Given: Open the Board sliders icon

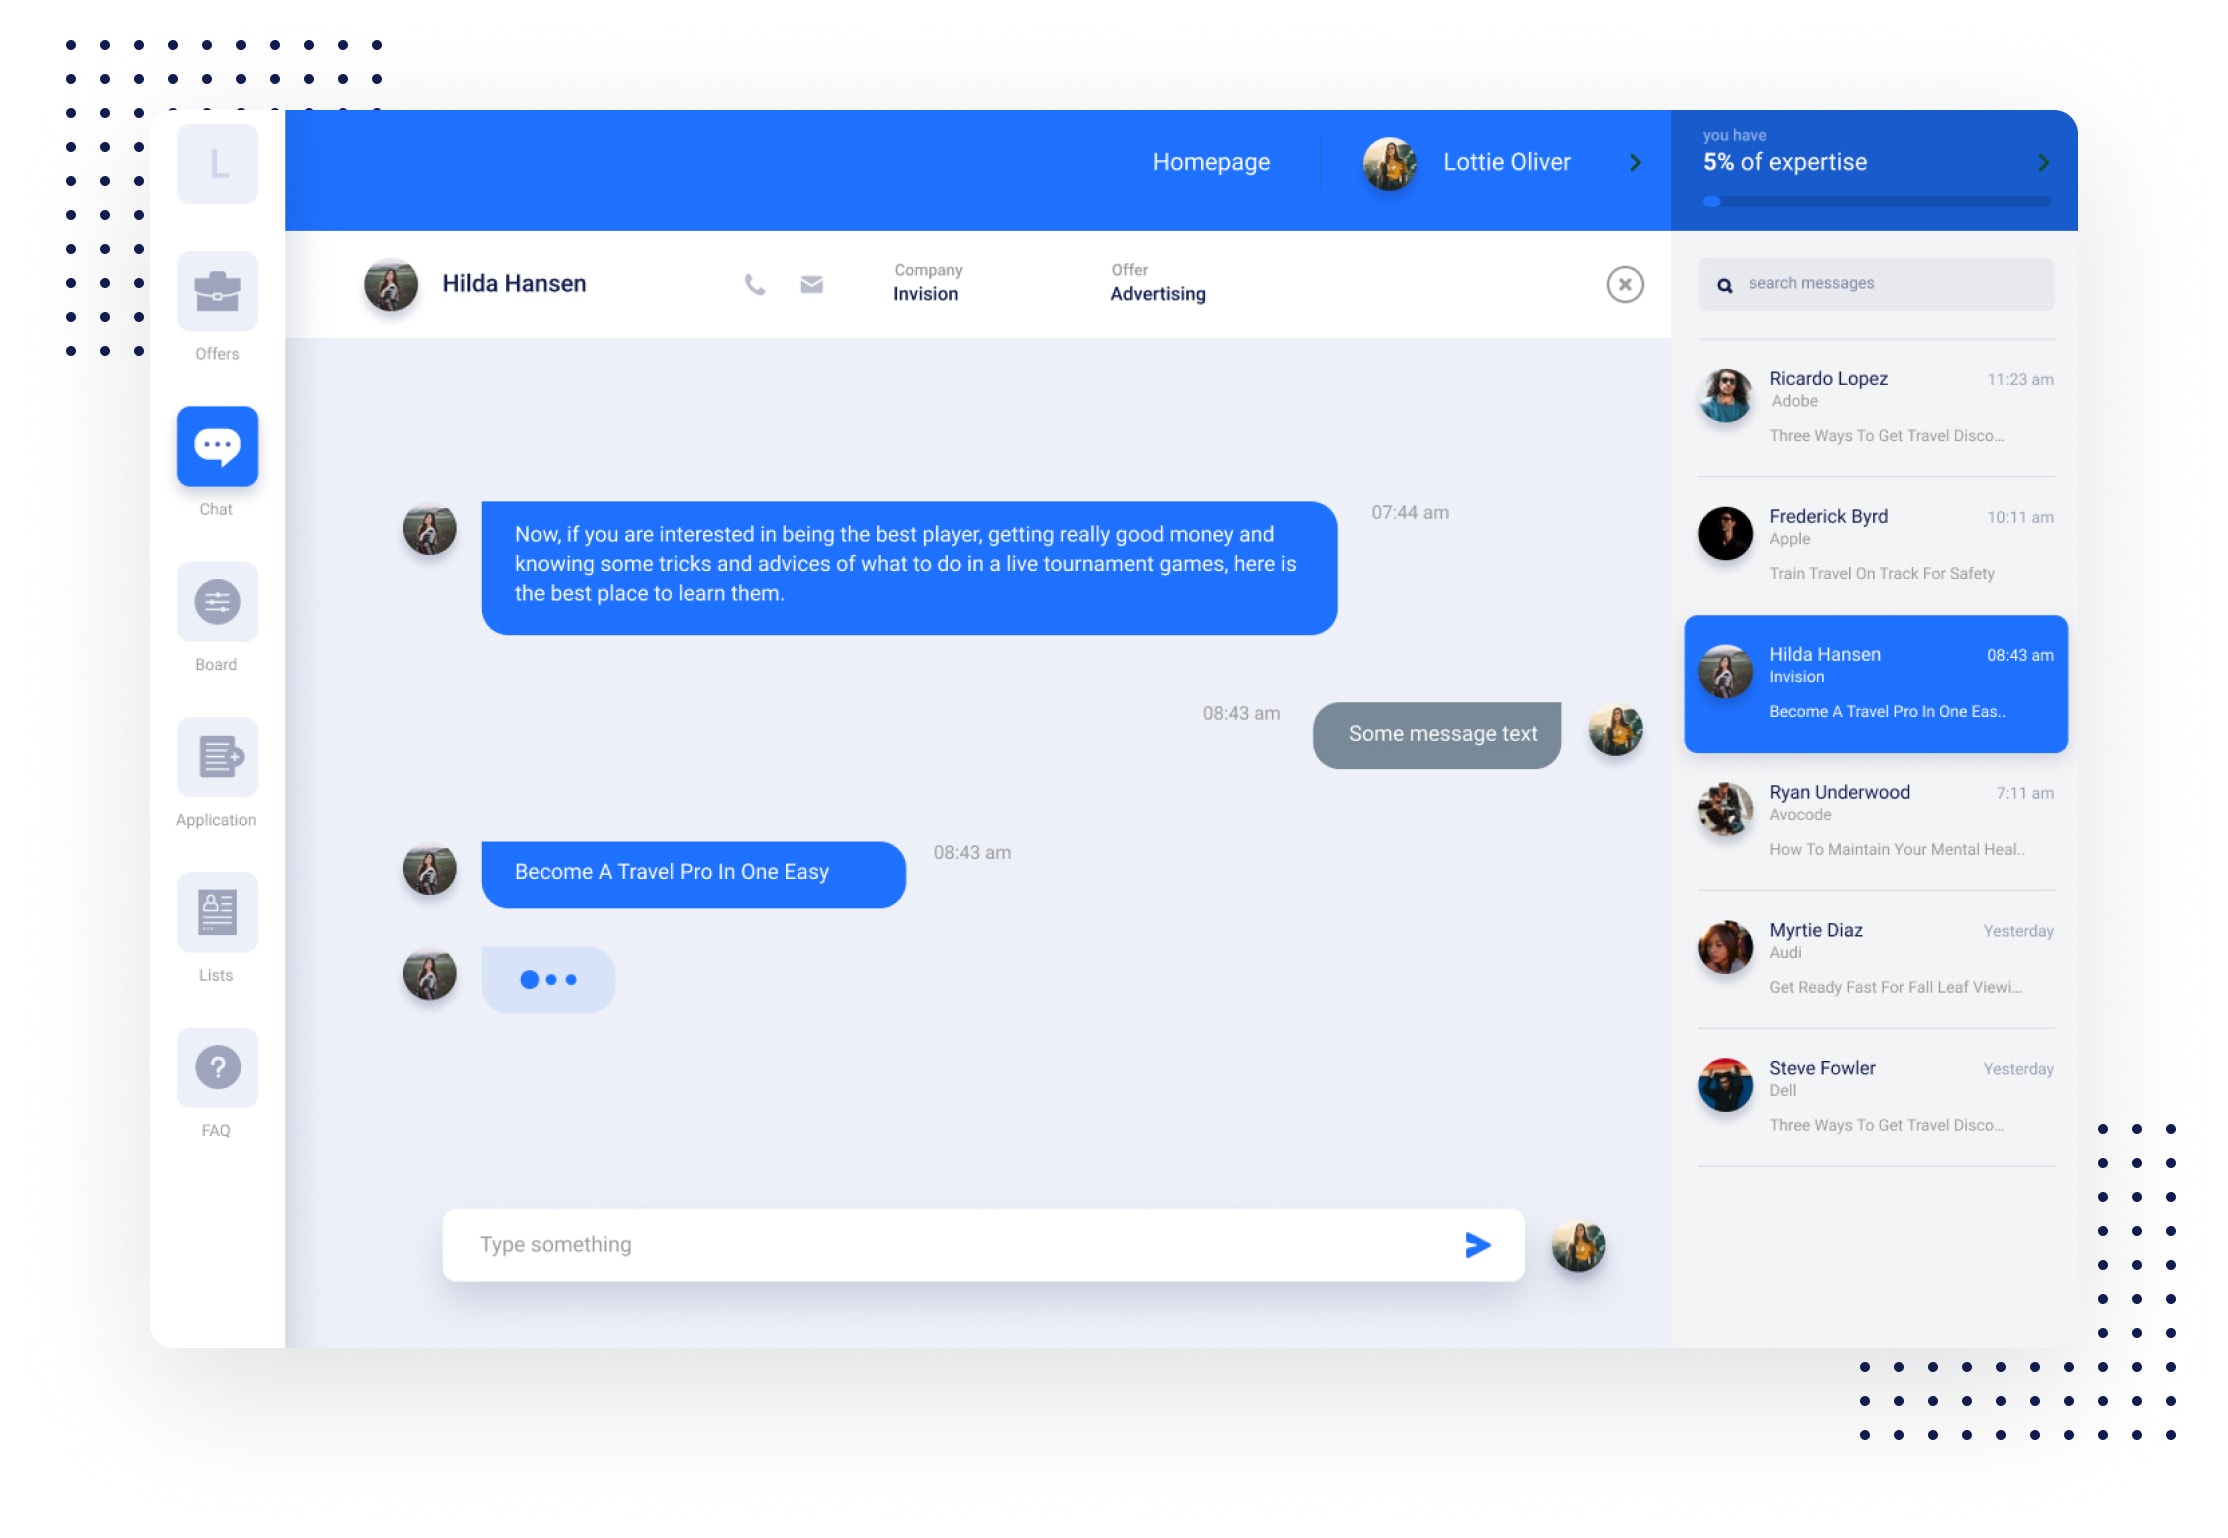Looking at the screenshot, I should tap(217, 602).
